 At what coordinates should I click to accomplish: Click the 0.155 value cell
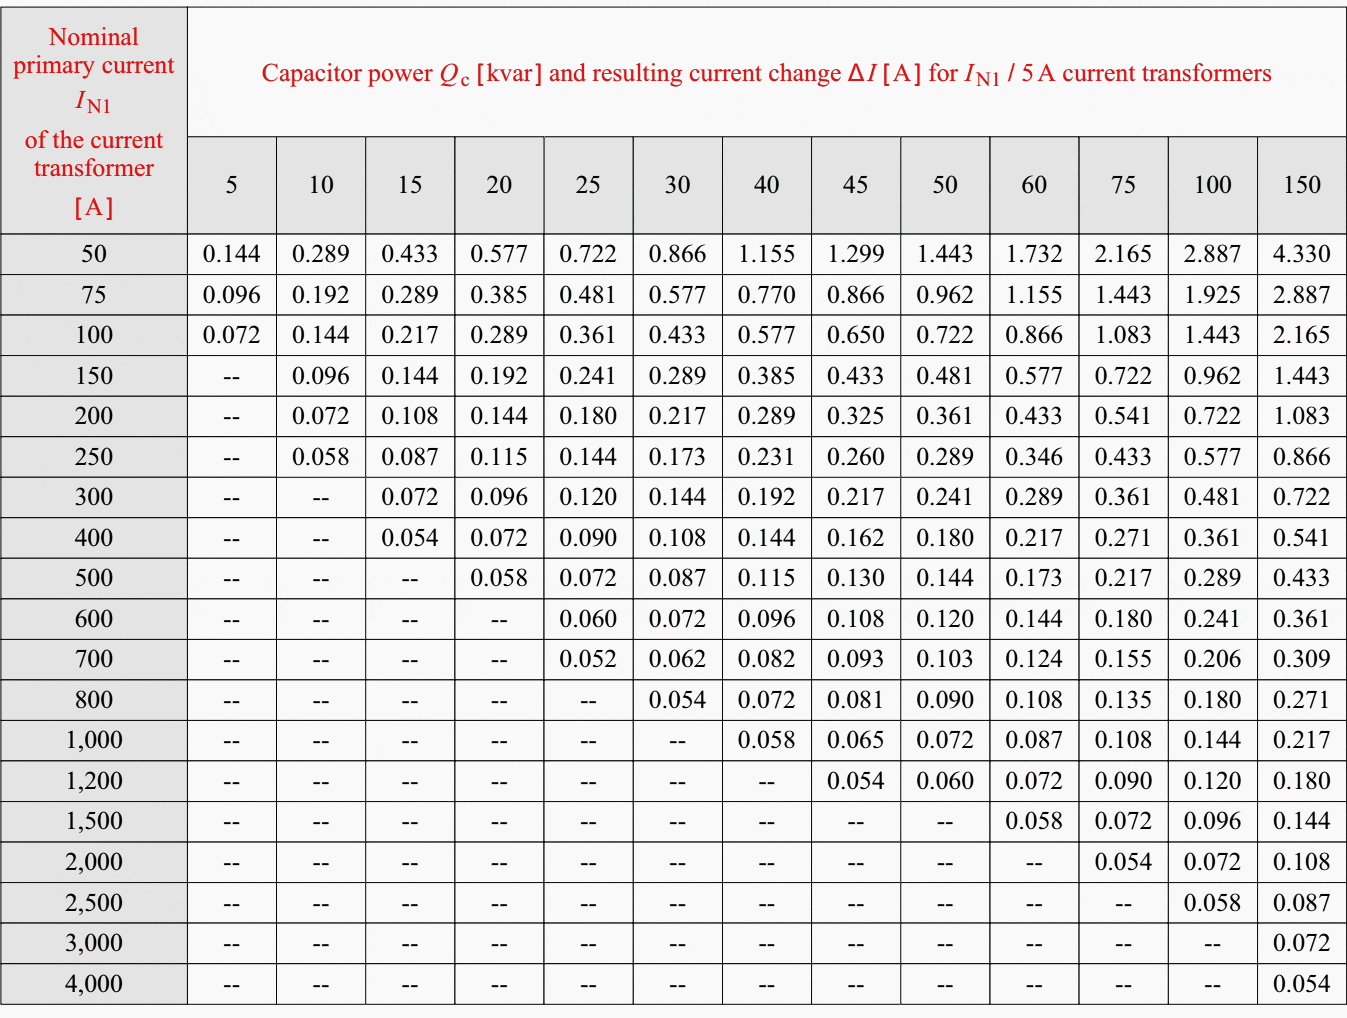(1123, 660)
